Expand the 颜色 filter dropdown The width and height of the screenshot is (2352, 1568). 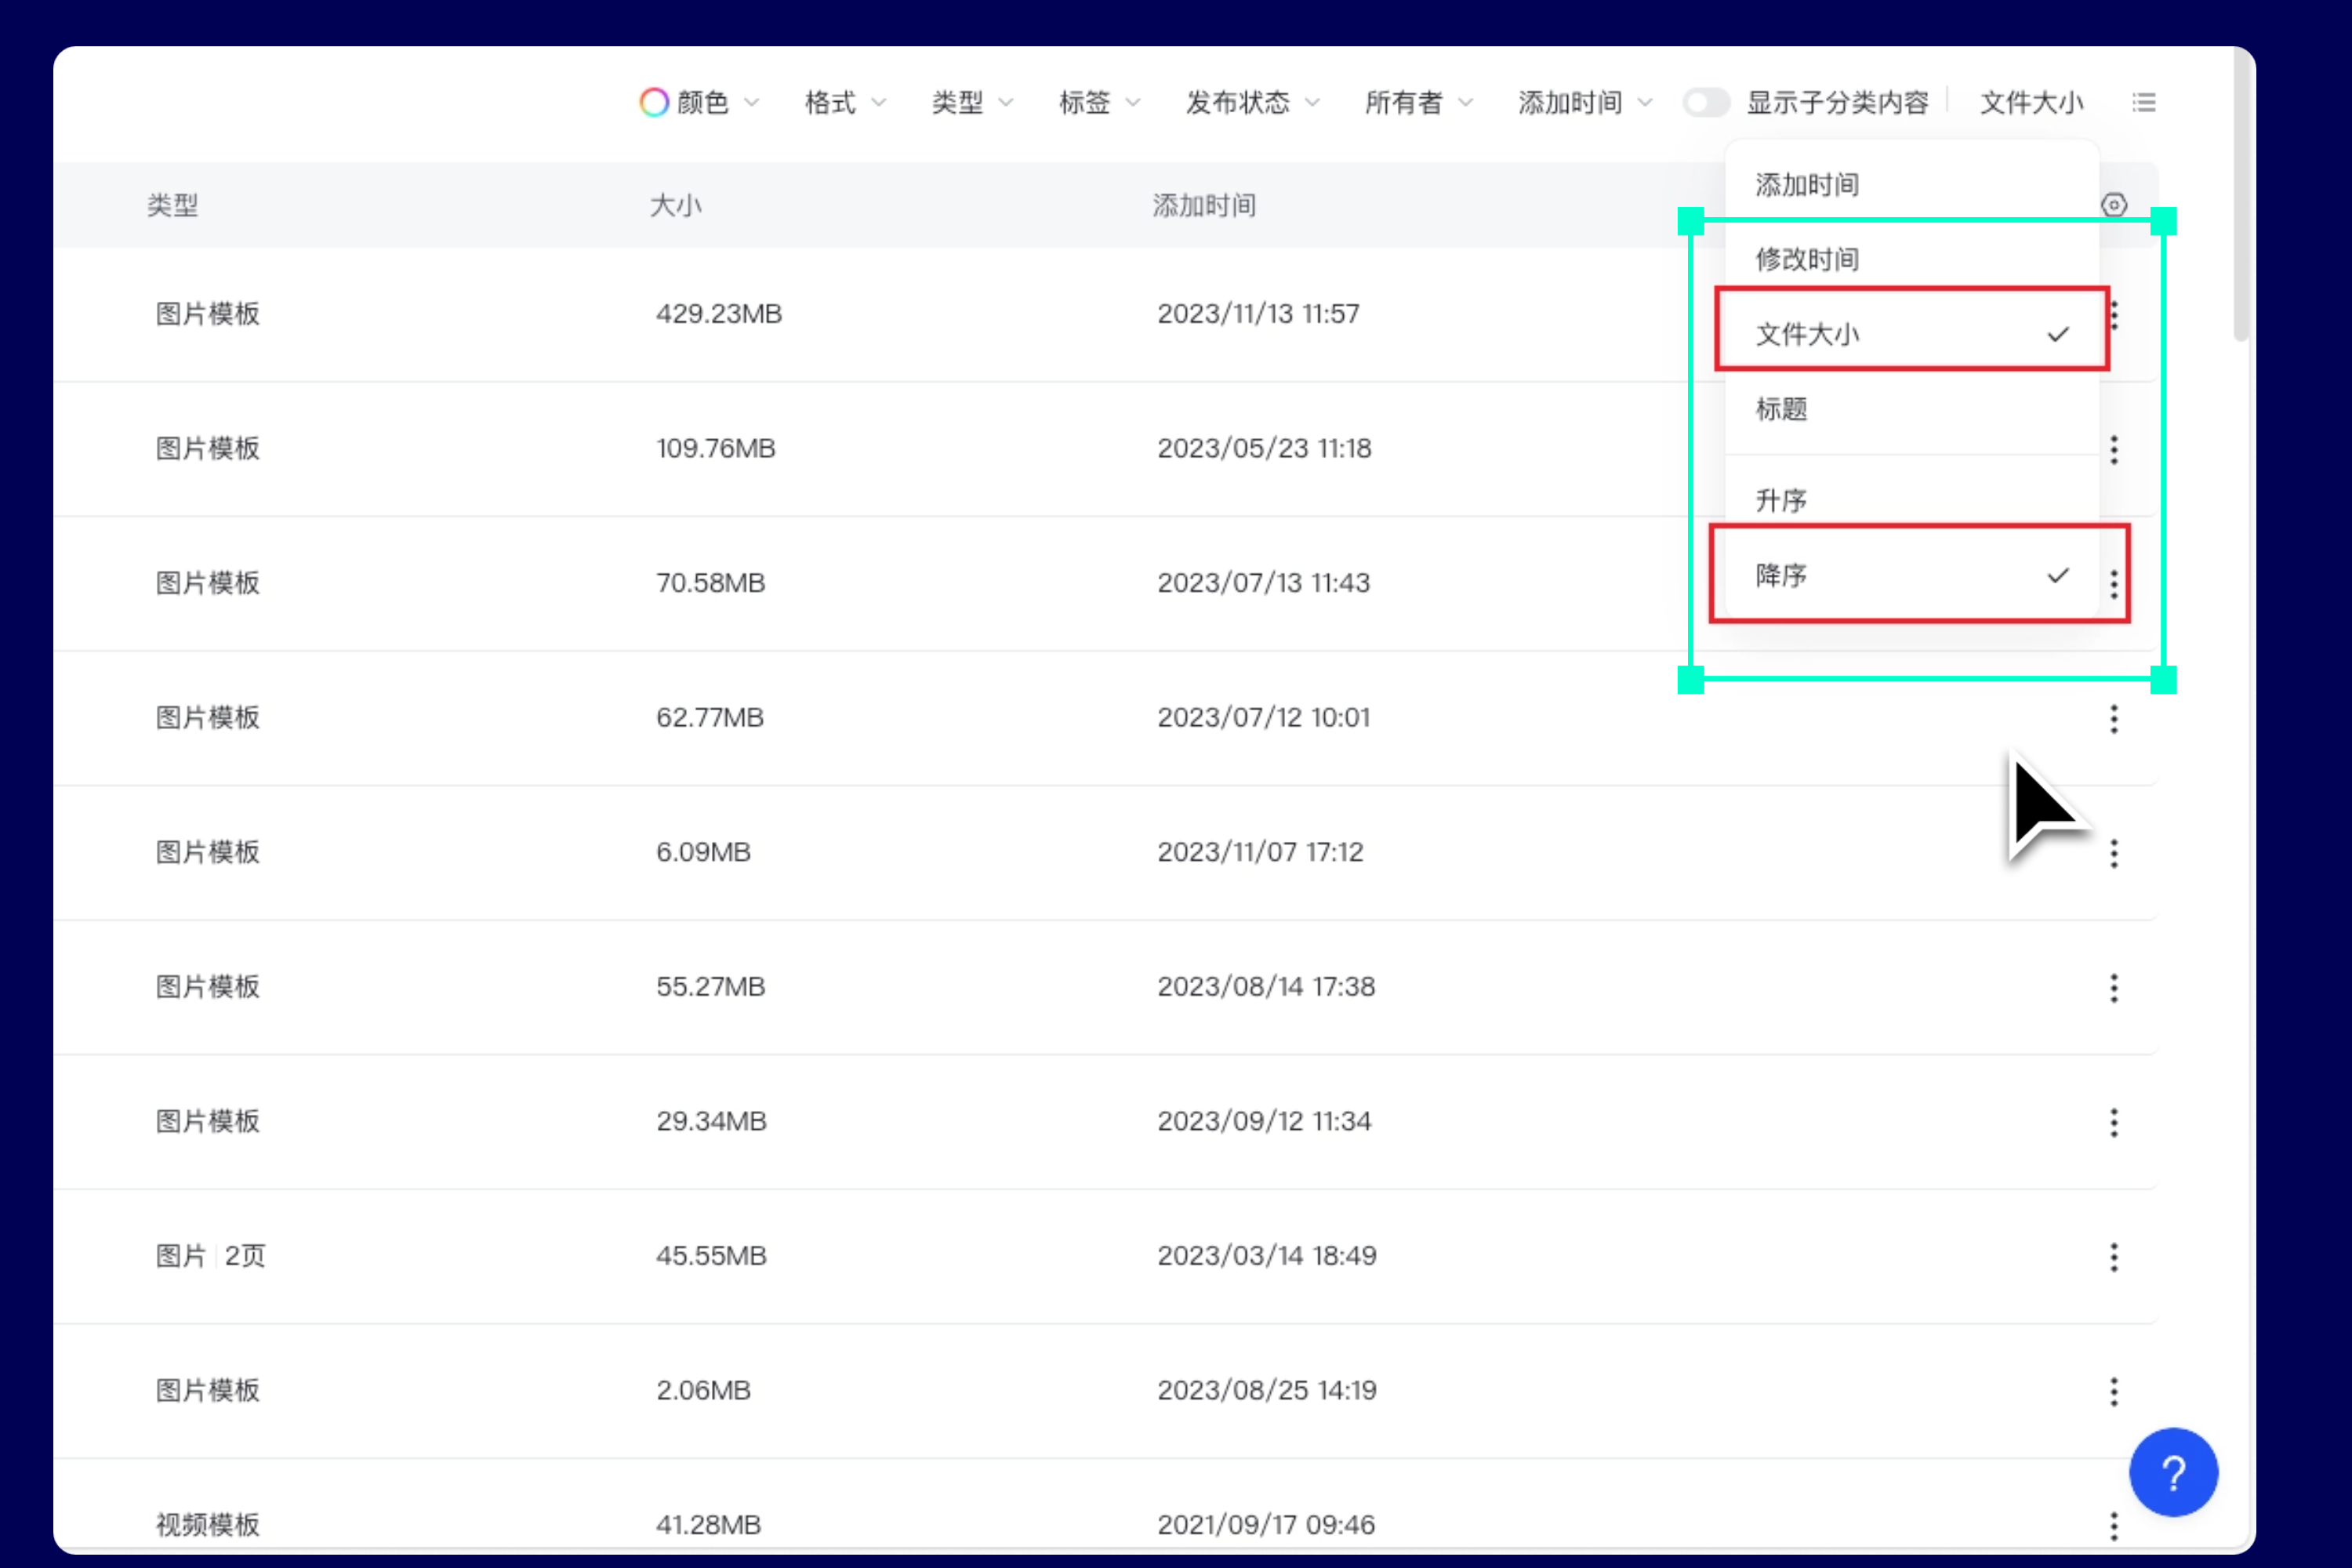tap(700, 102)
